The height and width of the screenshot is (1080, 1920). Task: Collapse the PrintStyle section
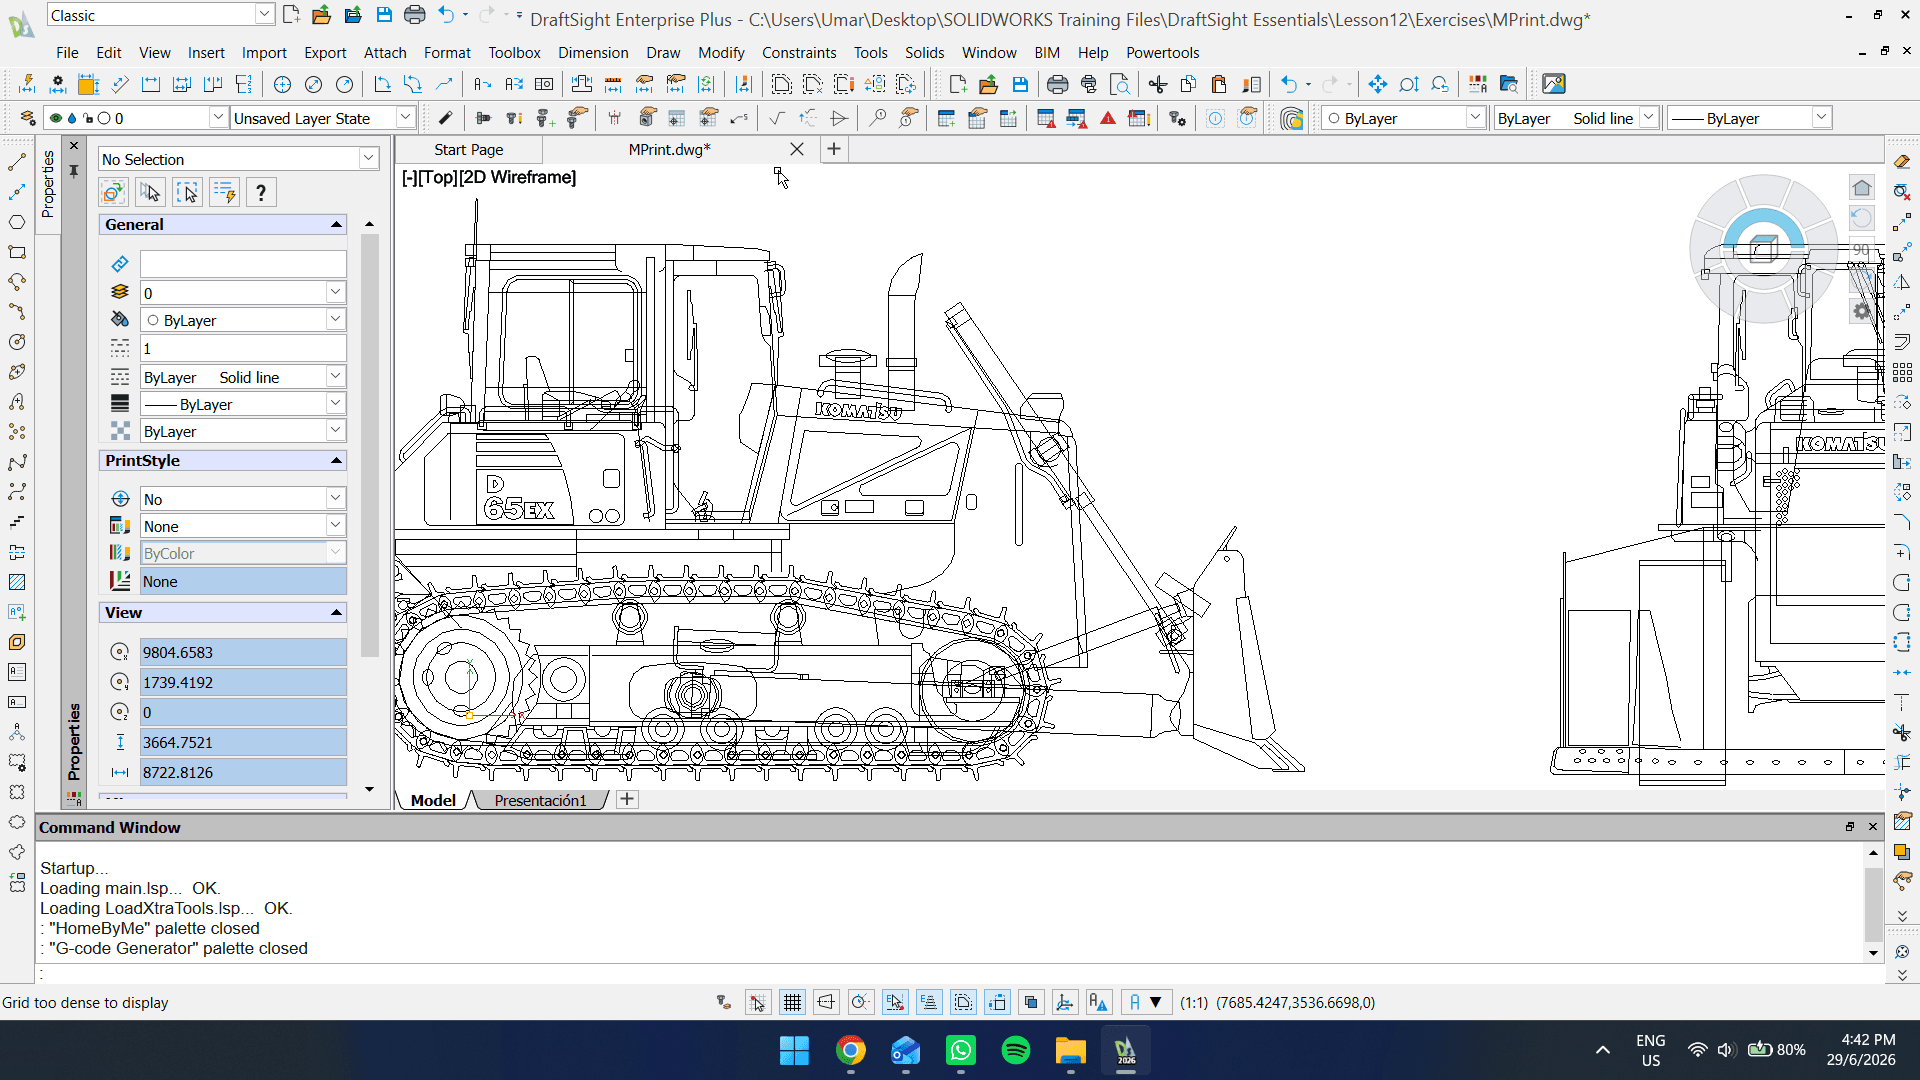pos(336,461)
